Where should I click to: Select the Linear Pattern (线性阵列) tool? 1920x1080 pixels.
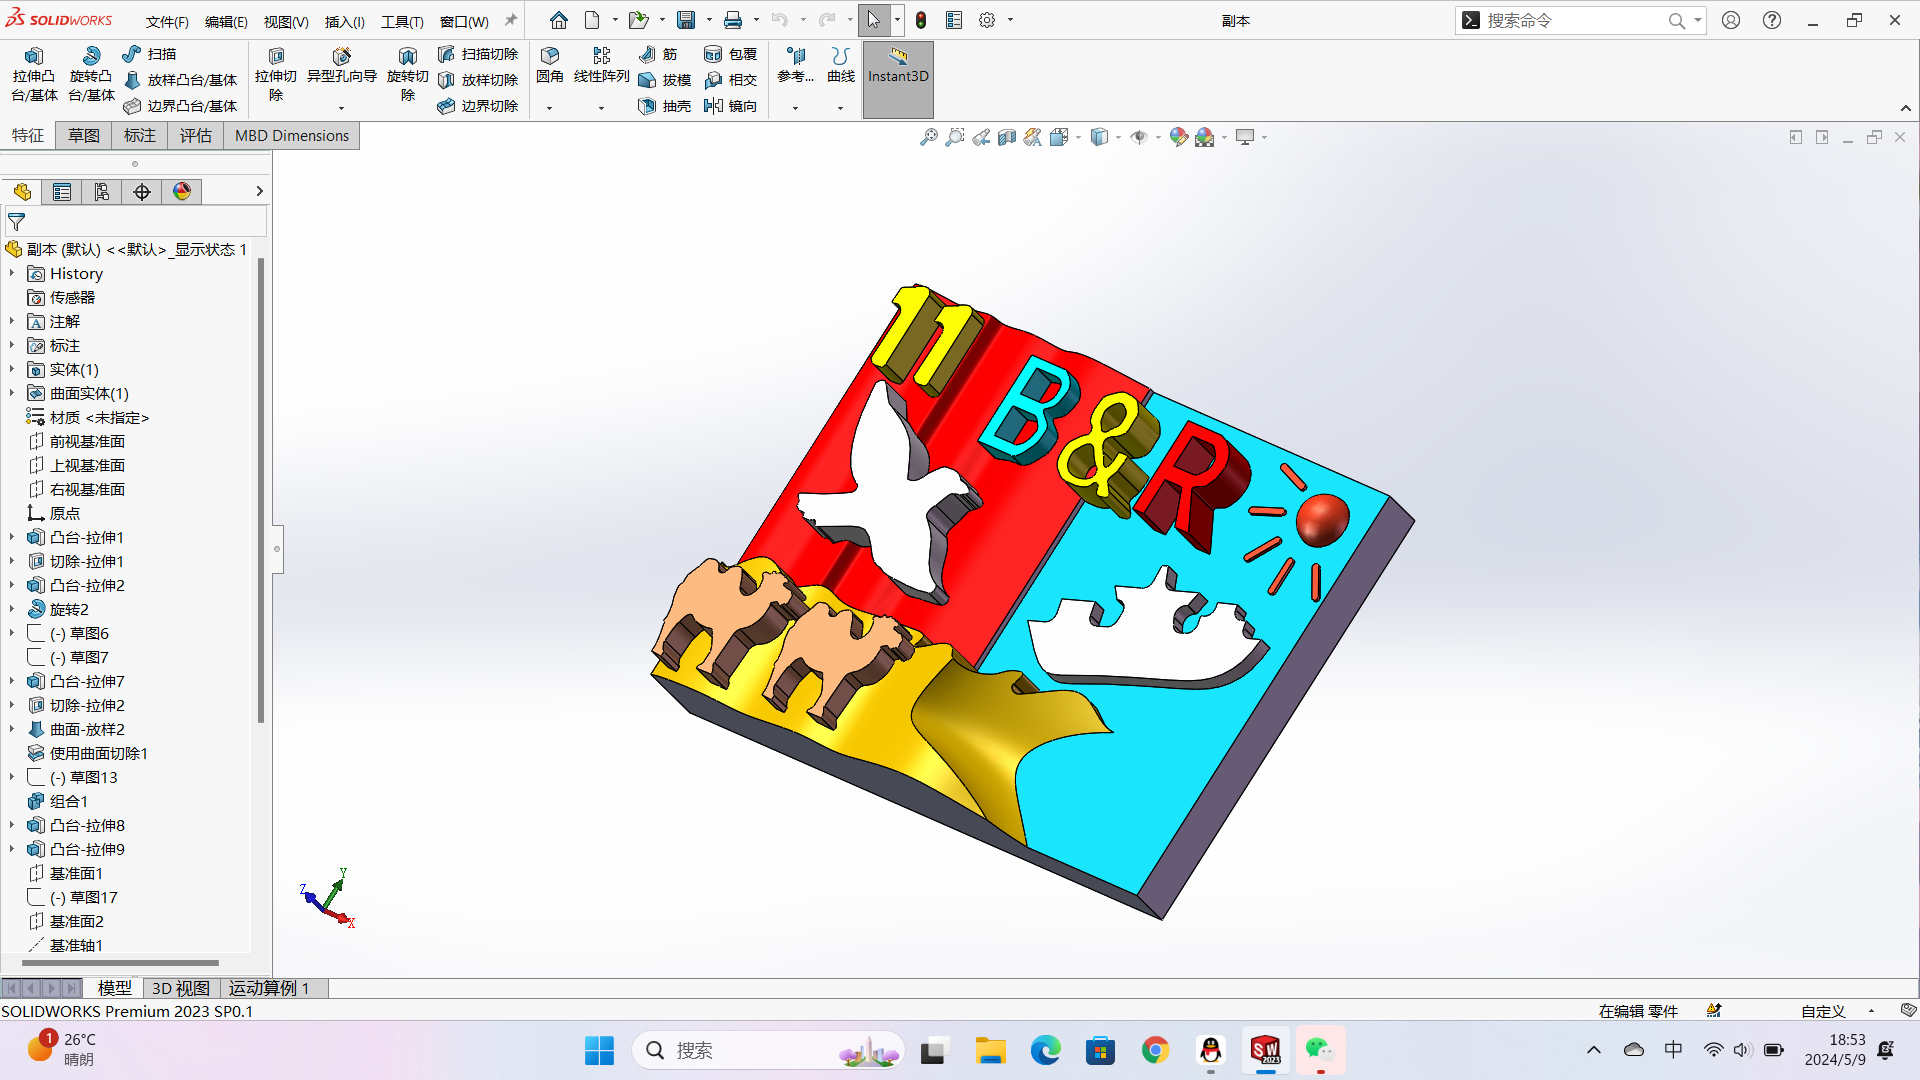click(601, 65)
